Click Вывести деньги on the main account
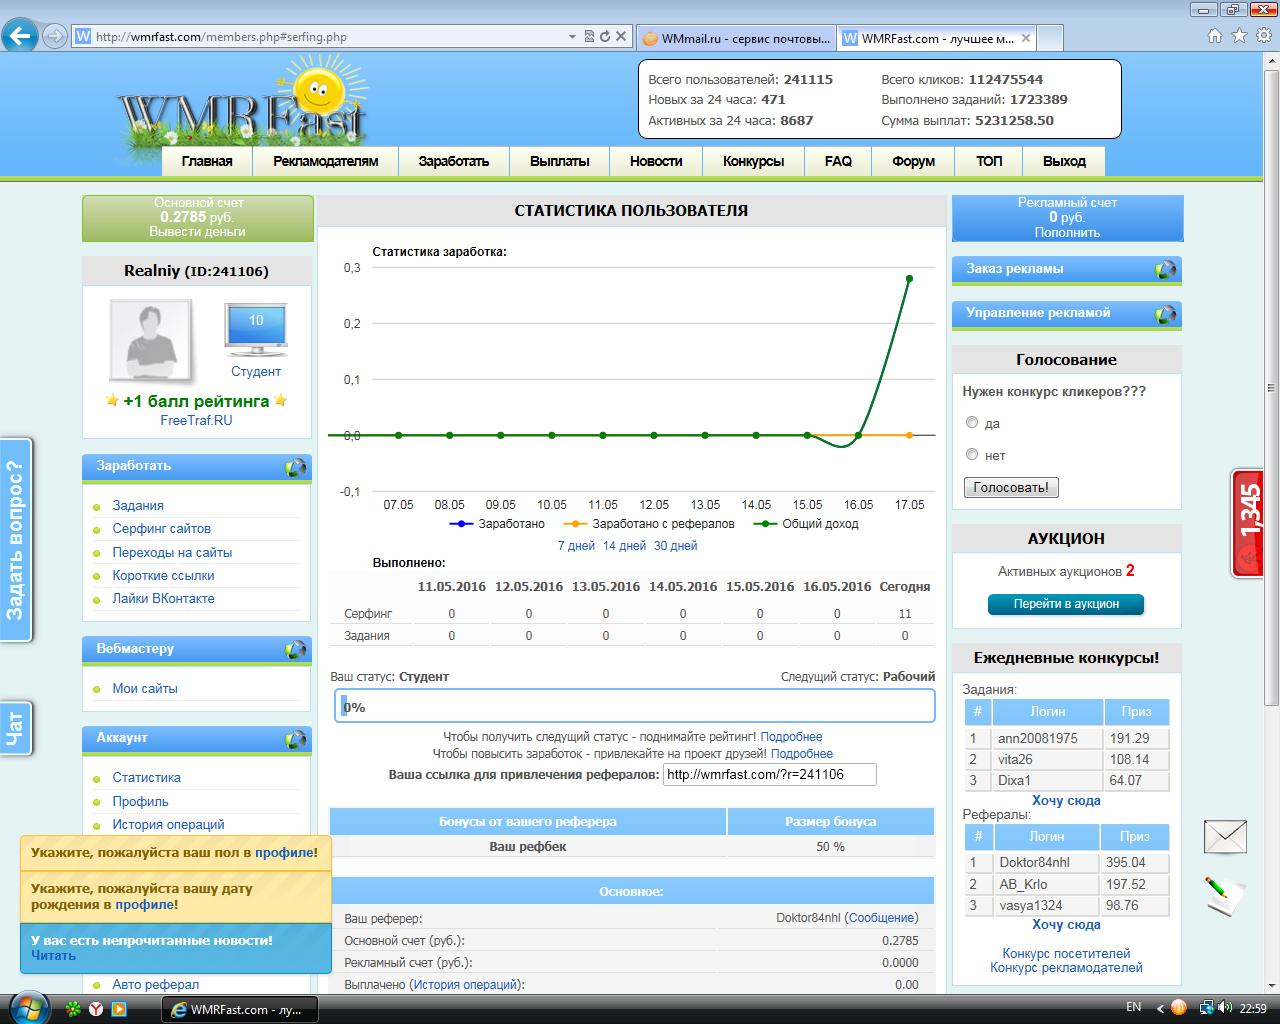This screenshot has width=1280, height=1024. (197, 231)
